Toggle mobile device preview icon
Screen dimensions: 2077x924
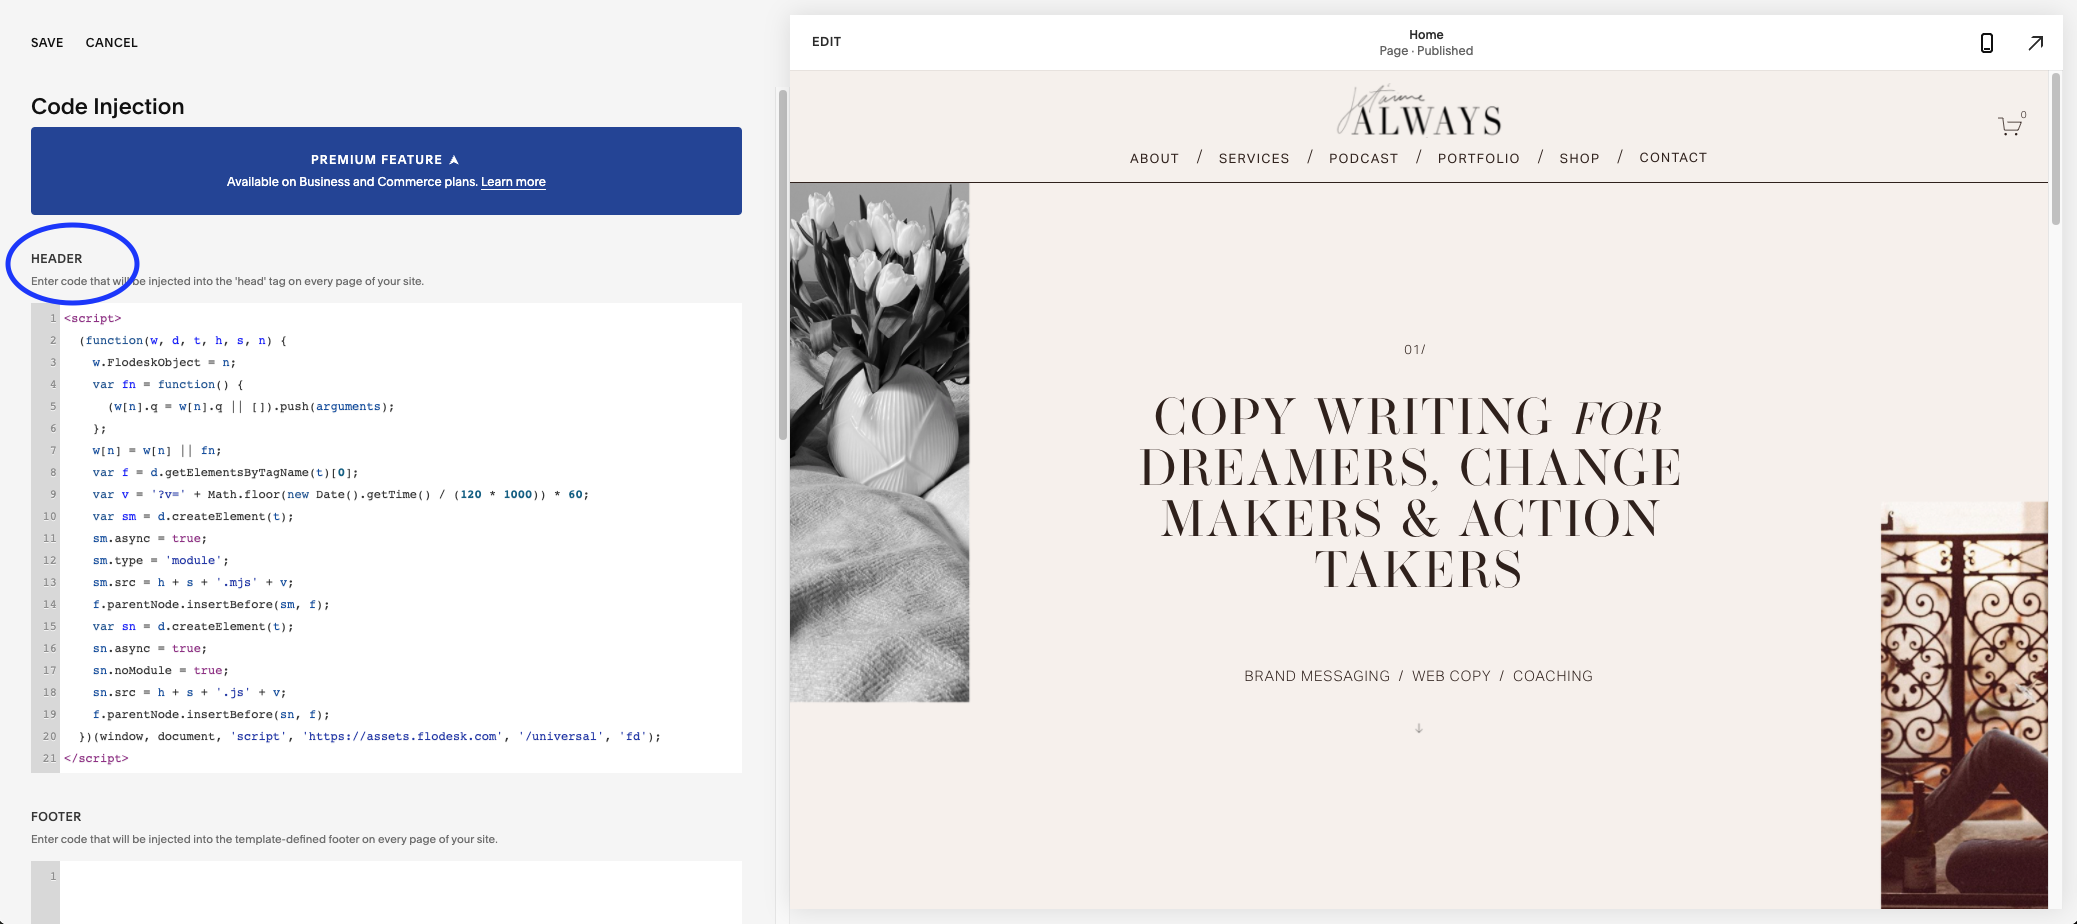pyautogui.click(x=1987, y=43)
